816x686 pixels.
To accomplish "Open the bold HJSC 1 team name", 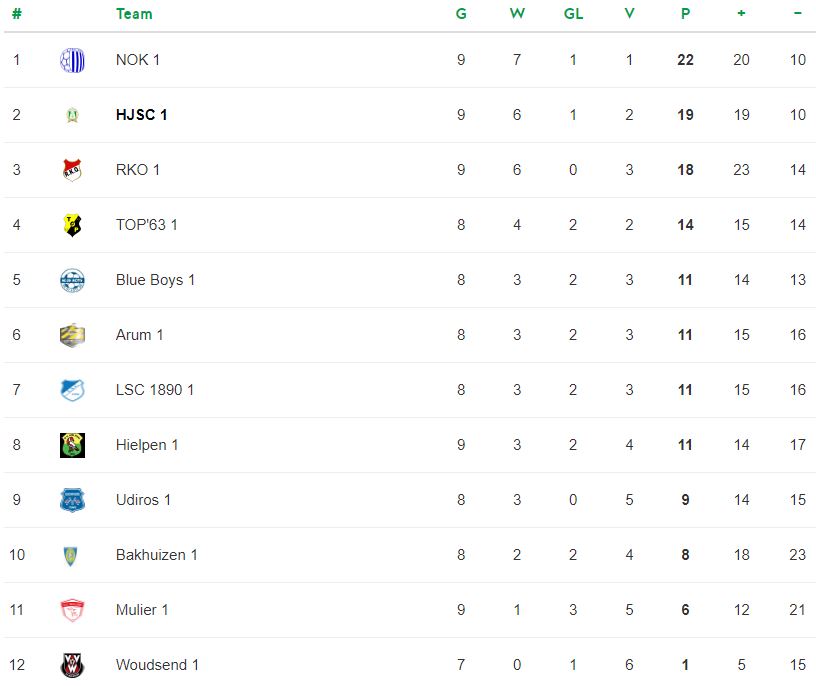I will click(x=142, y=115).
